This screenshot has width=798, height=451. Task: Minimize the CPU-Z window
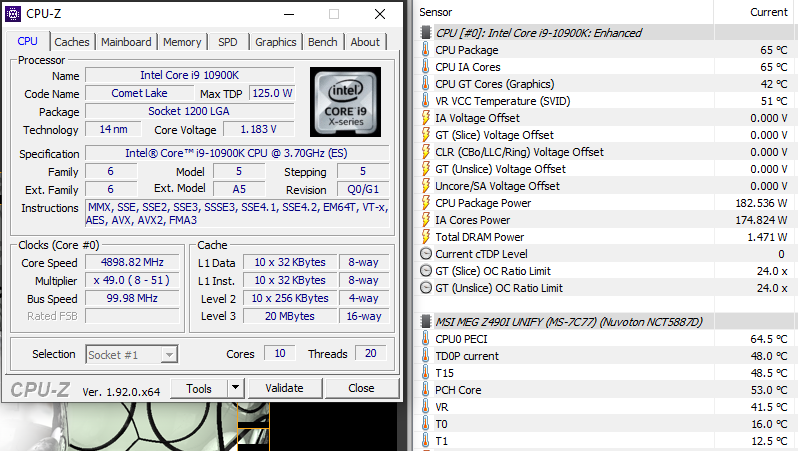(289, 14)
